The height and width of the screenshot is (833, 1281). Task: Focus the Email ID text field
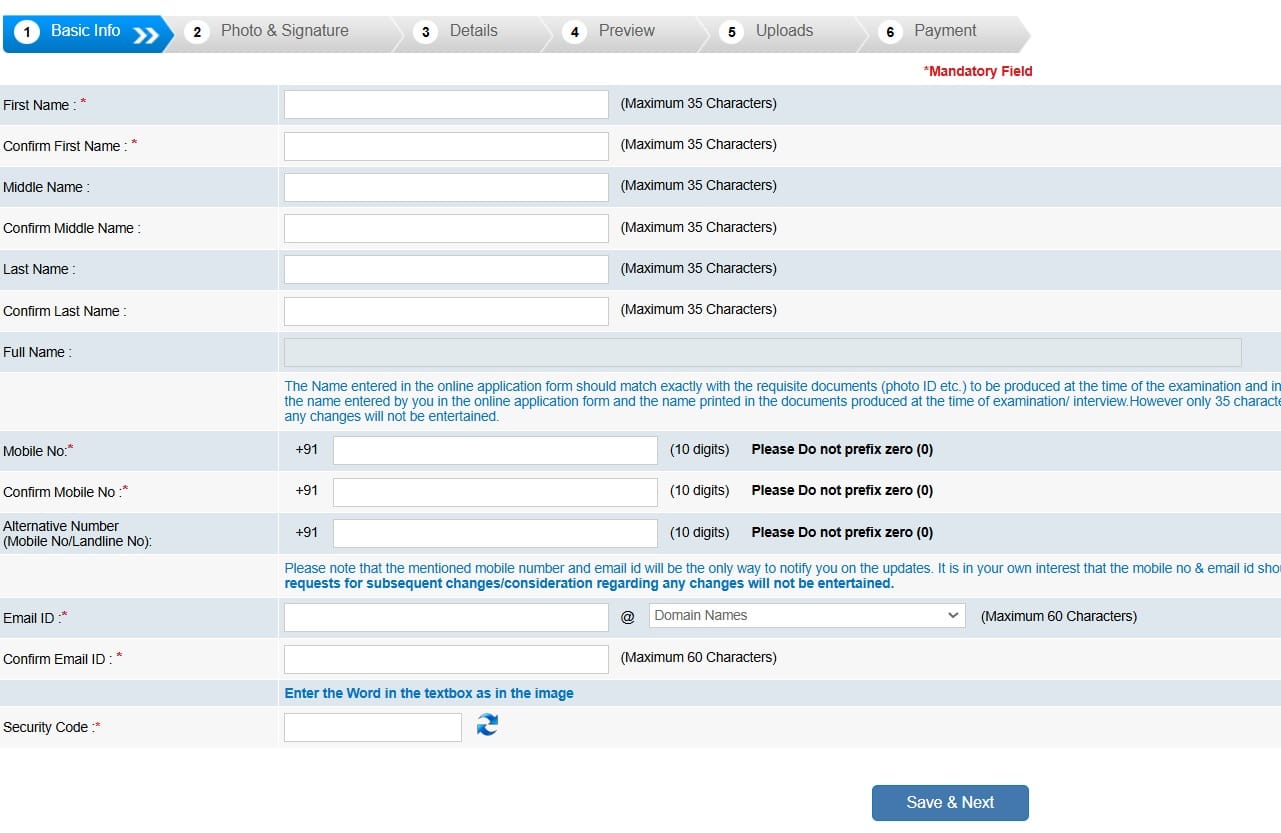[x=446, y=617]
